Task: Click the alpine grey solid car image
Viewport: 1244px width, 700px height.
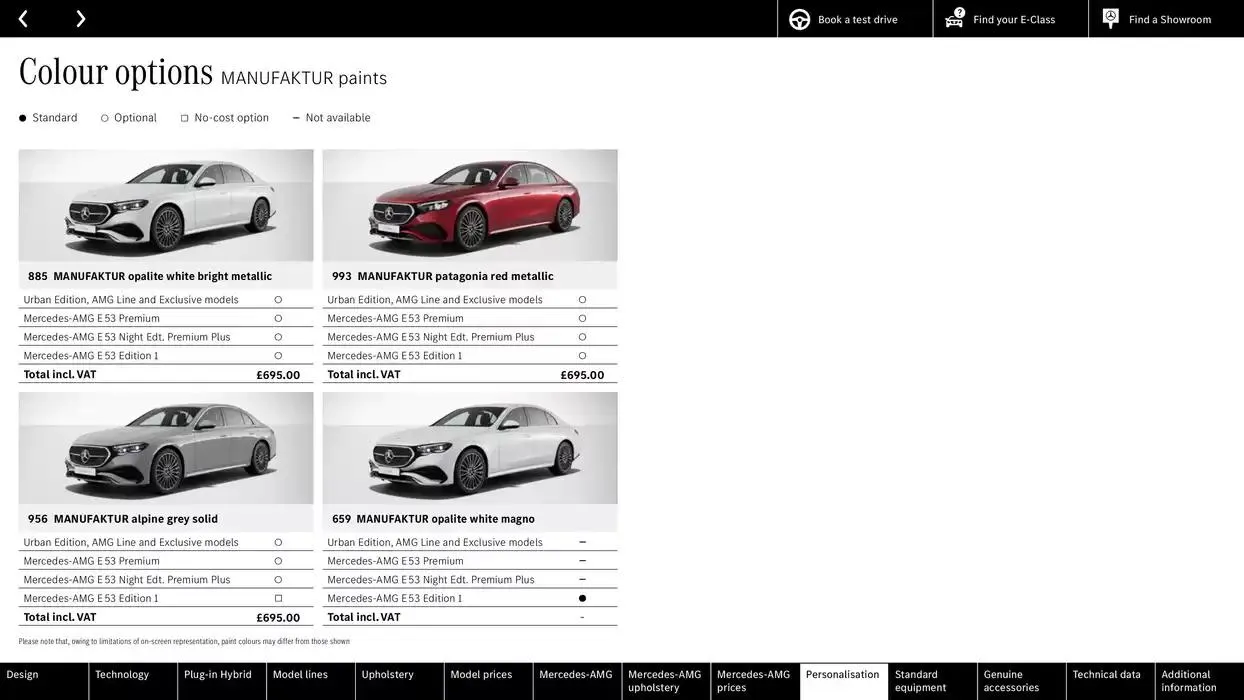Action: point(166,447)
